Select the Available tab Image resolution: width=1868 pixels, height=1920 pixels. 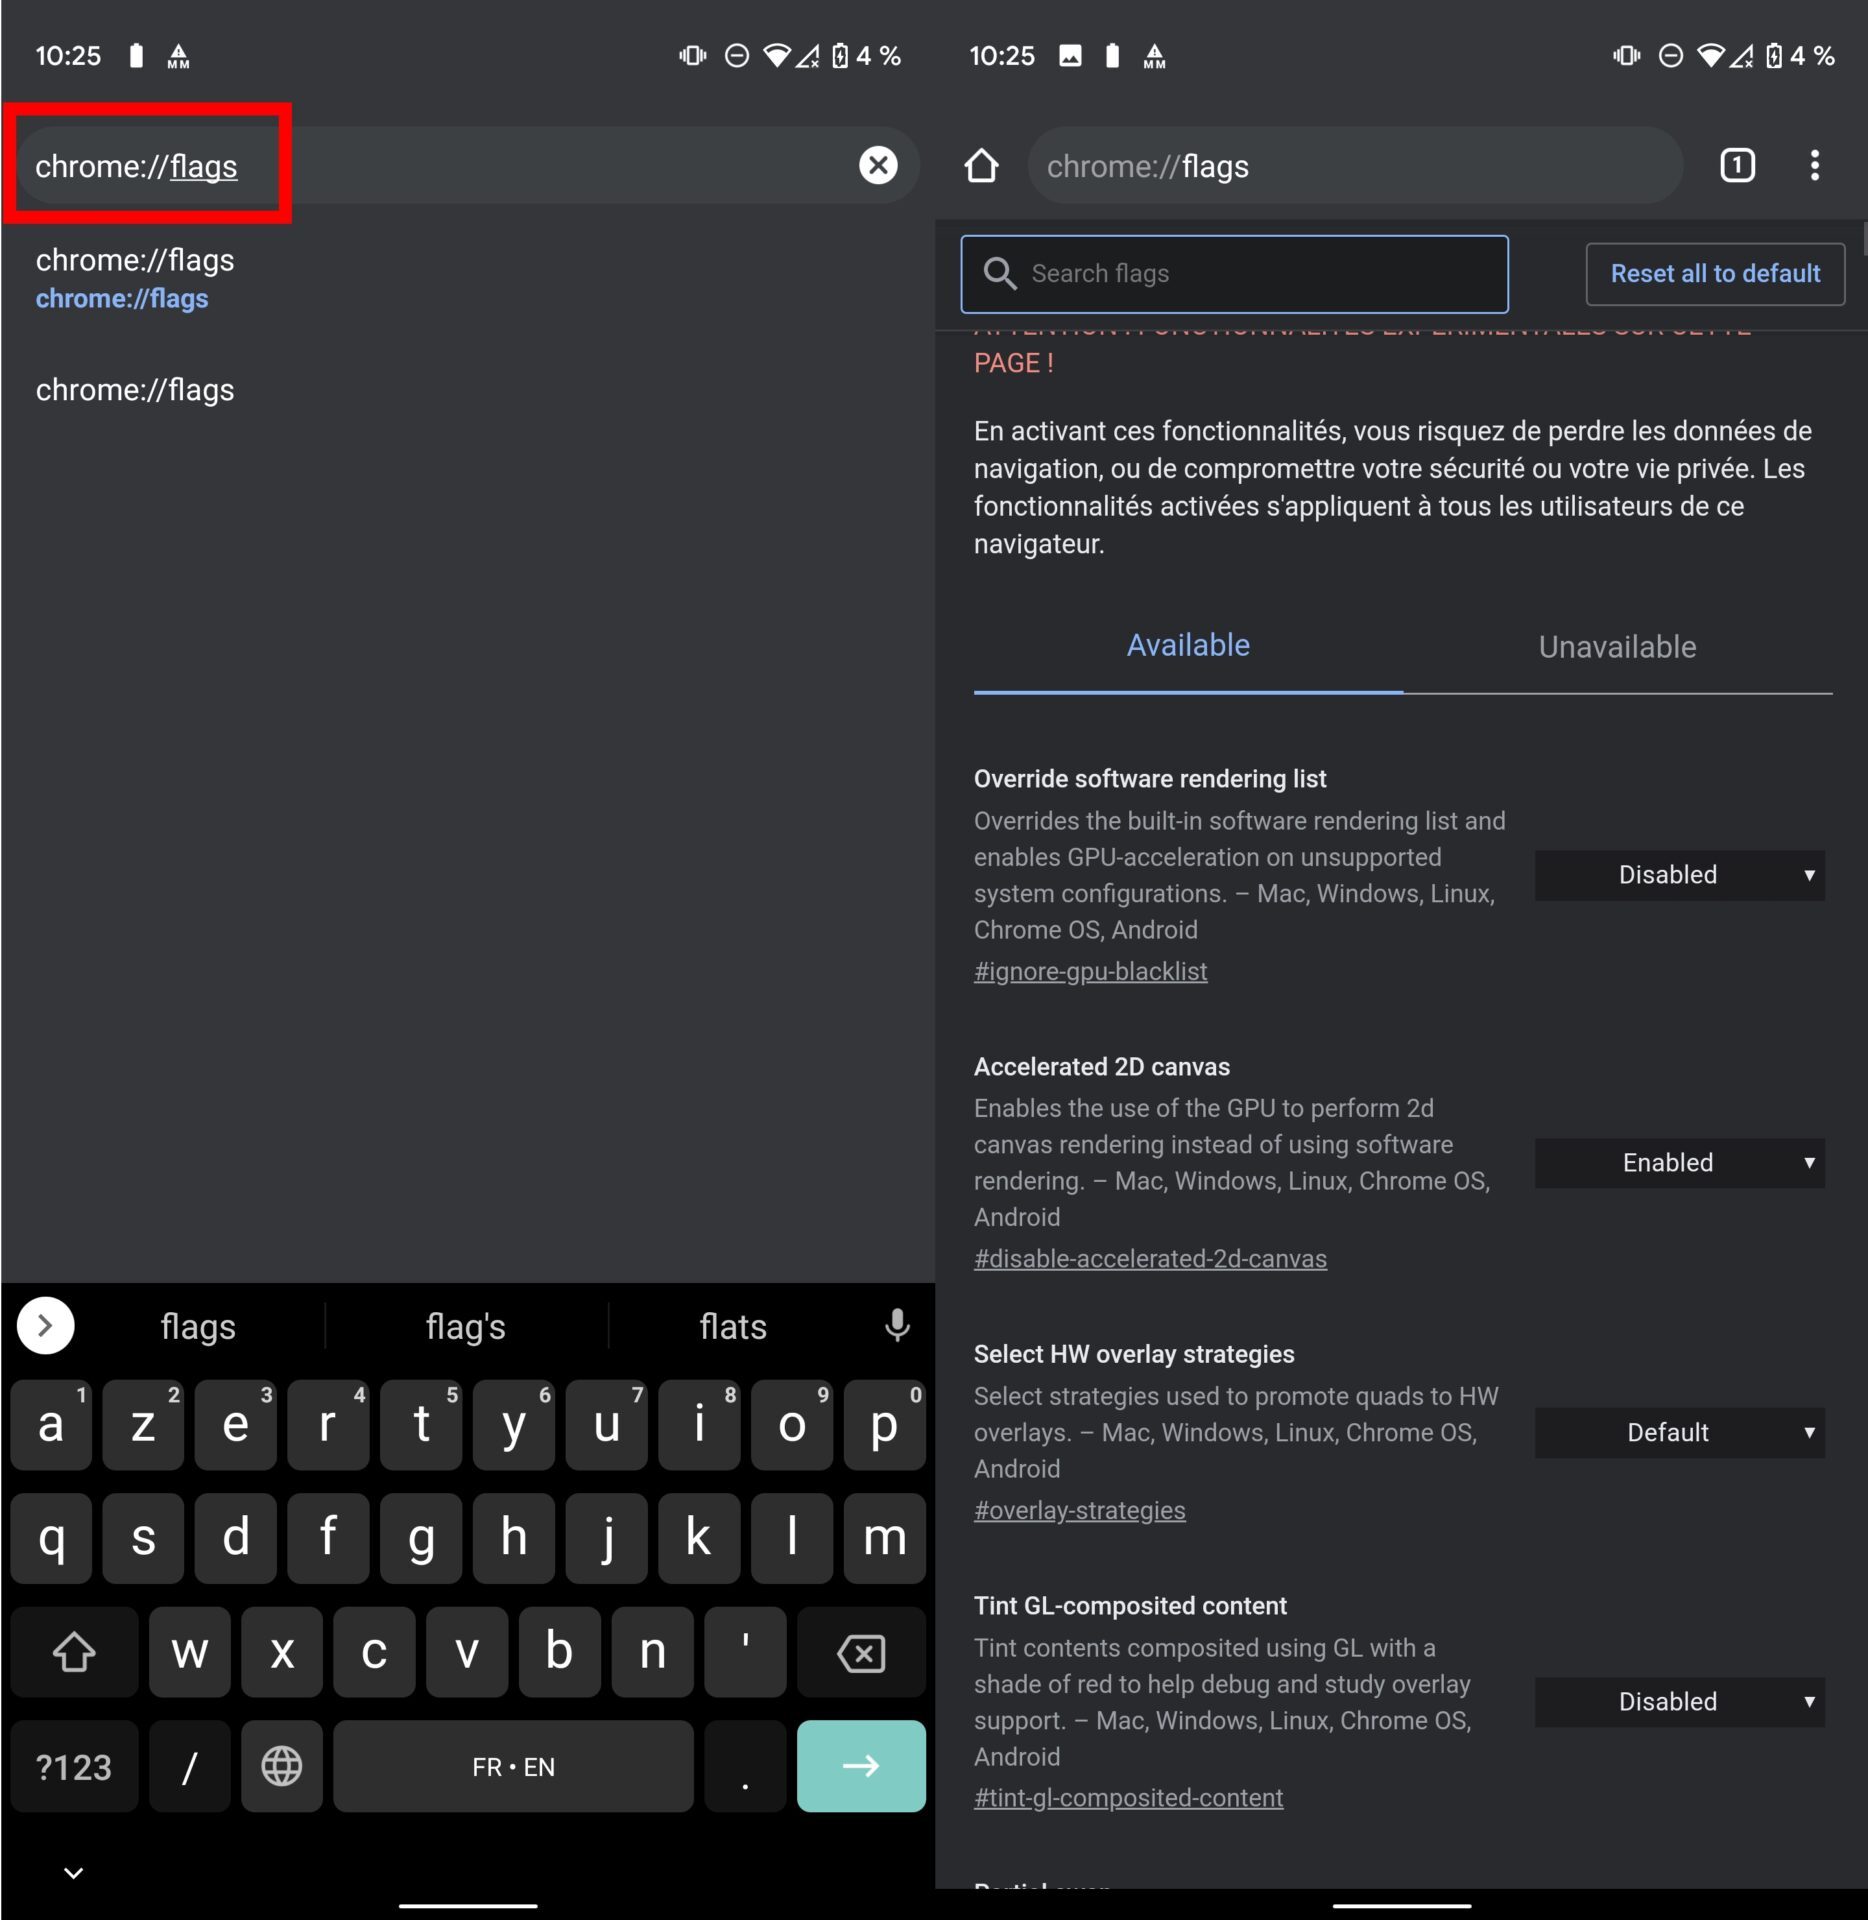click(1188, 646)
